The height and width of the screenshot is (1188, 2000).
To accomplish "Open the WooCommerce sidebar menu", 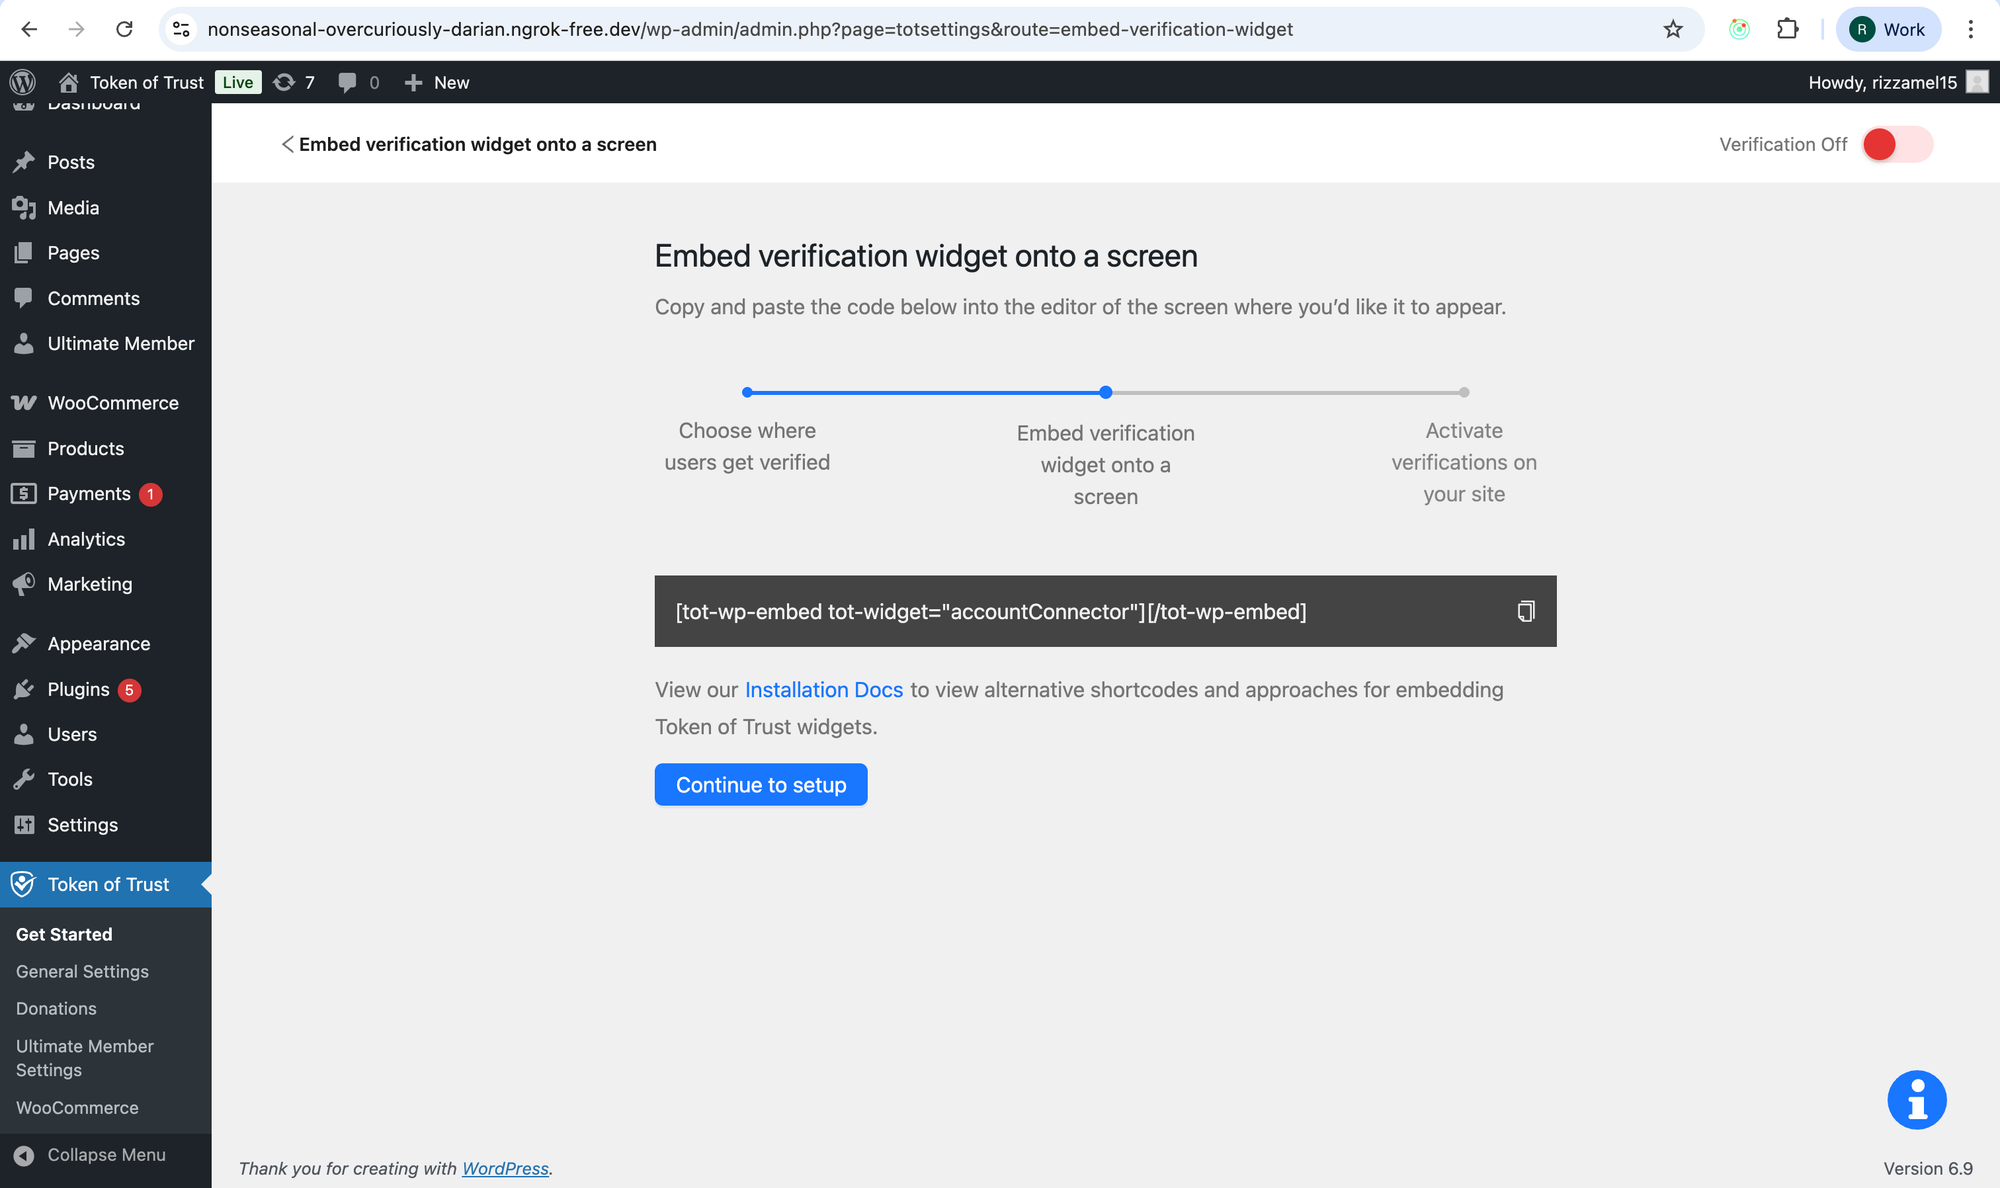I will click(112, 403).
